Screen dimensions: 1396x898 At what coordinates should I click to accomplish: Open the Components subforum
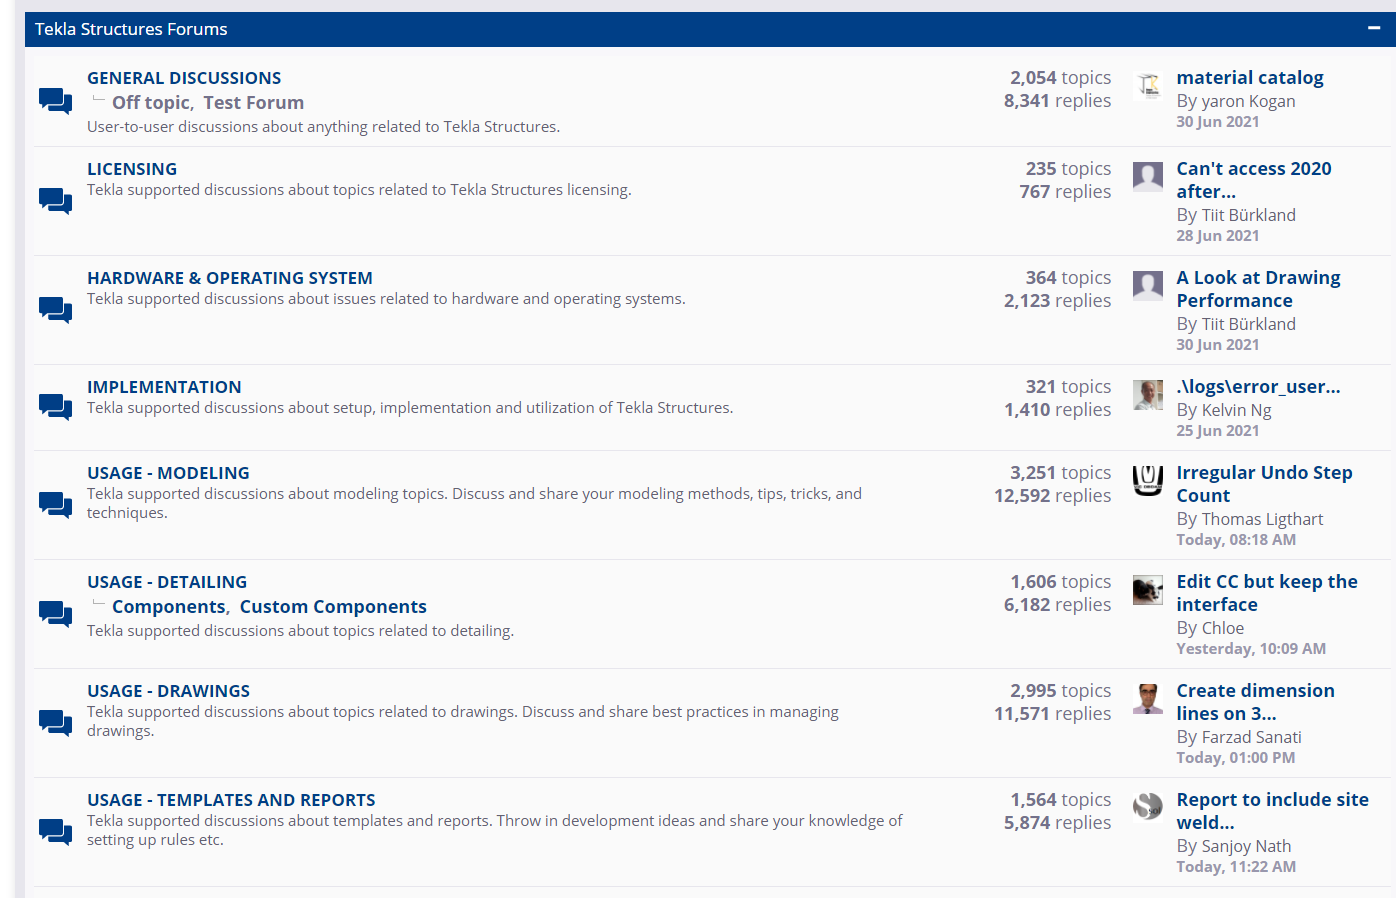169,607
